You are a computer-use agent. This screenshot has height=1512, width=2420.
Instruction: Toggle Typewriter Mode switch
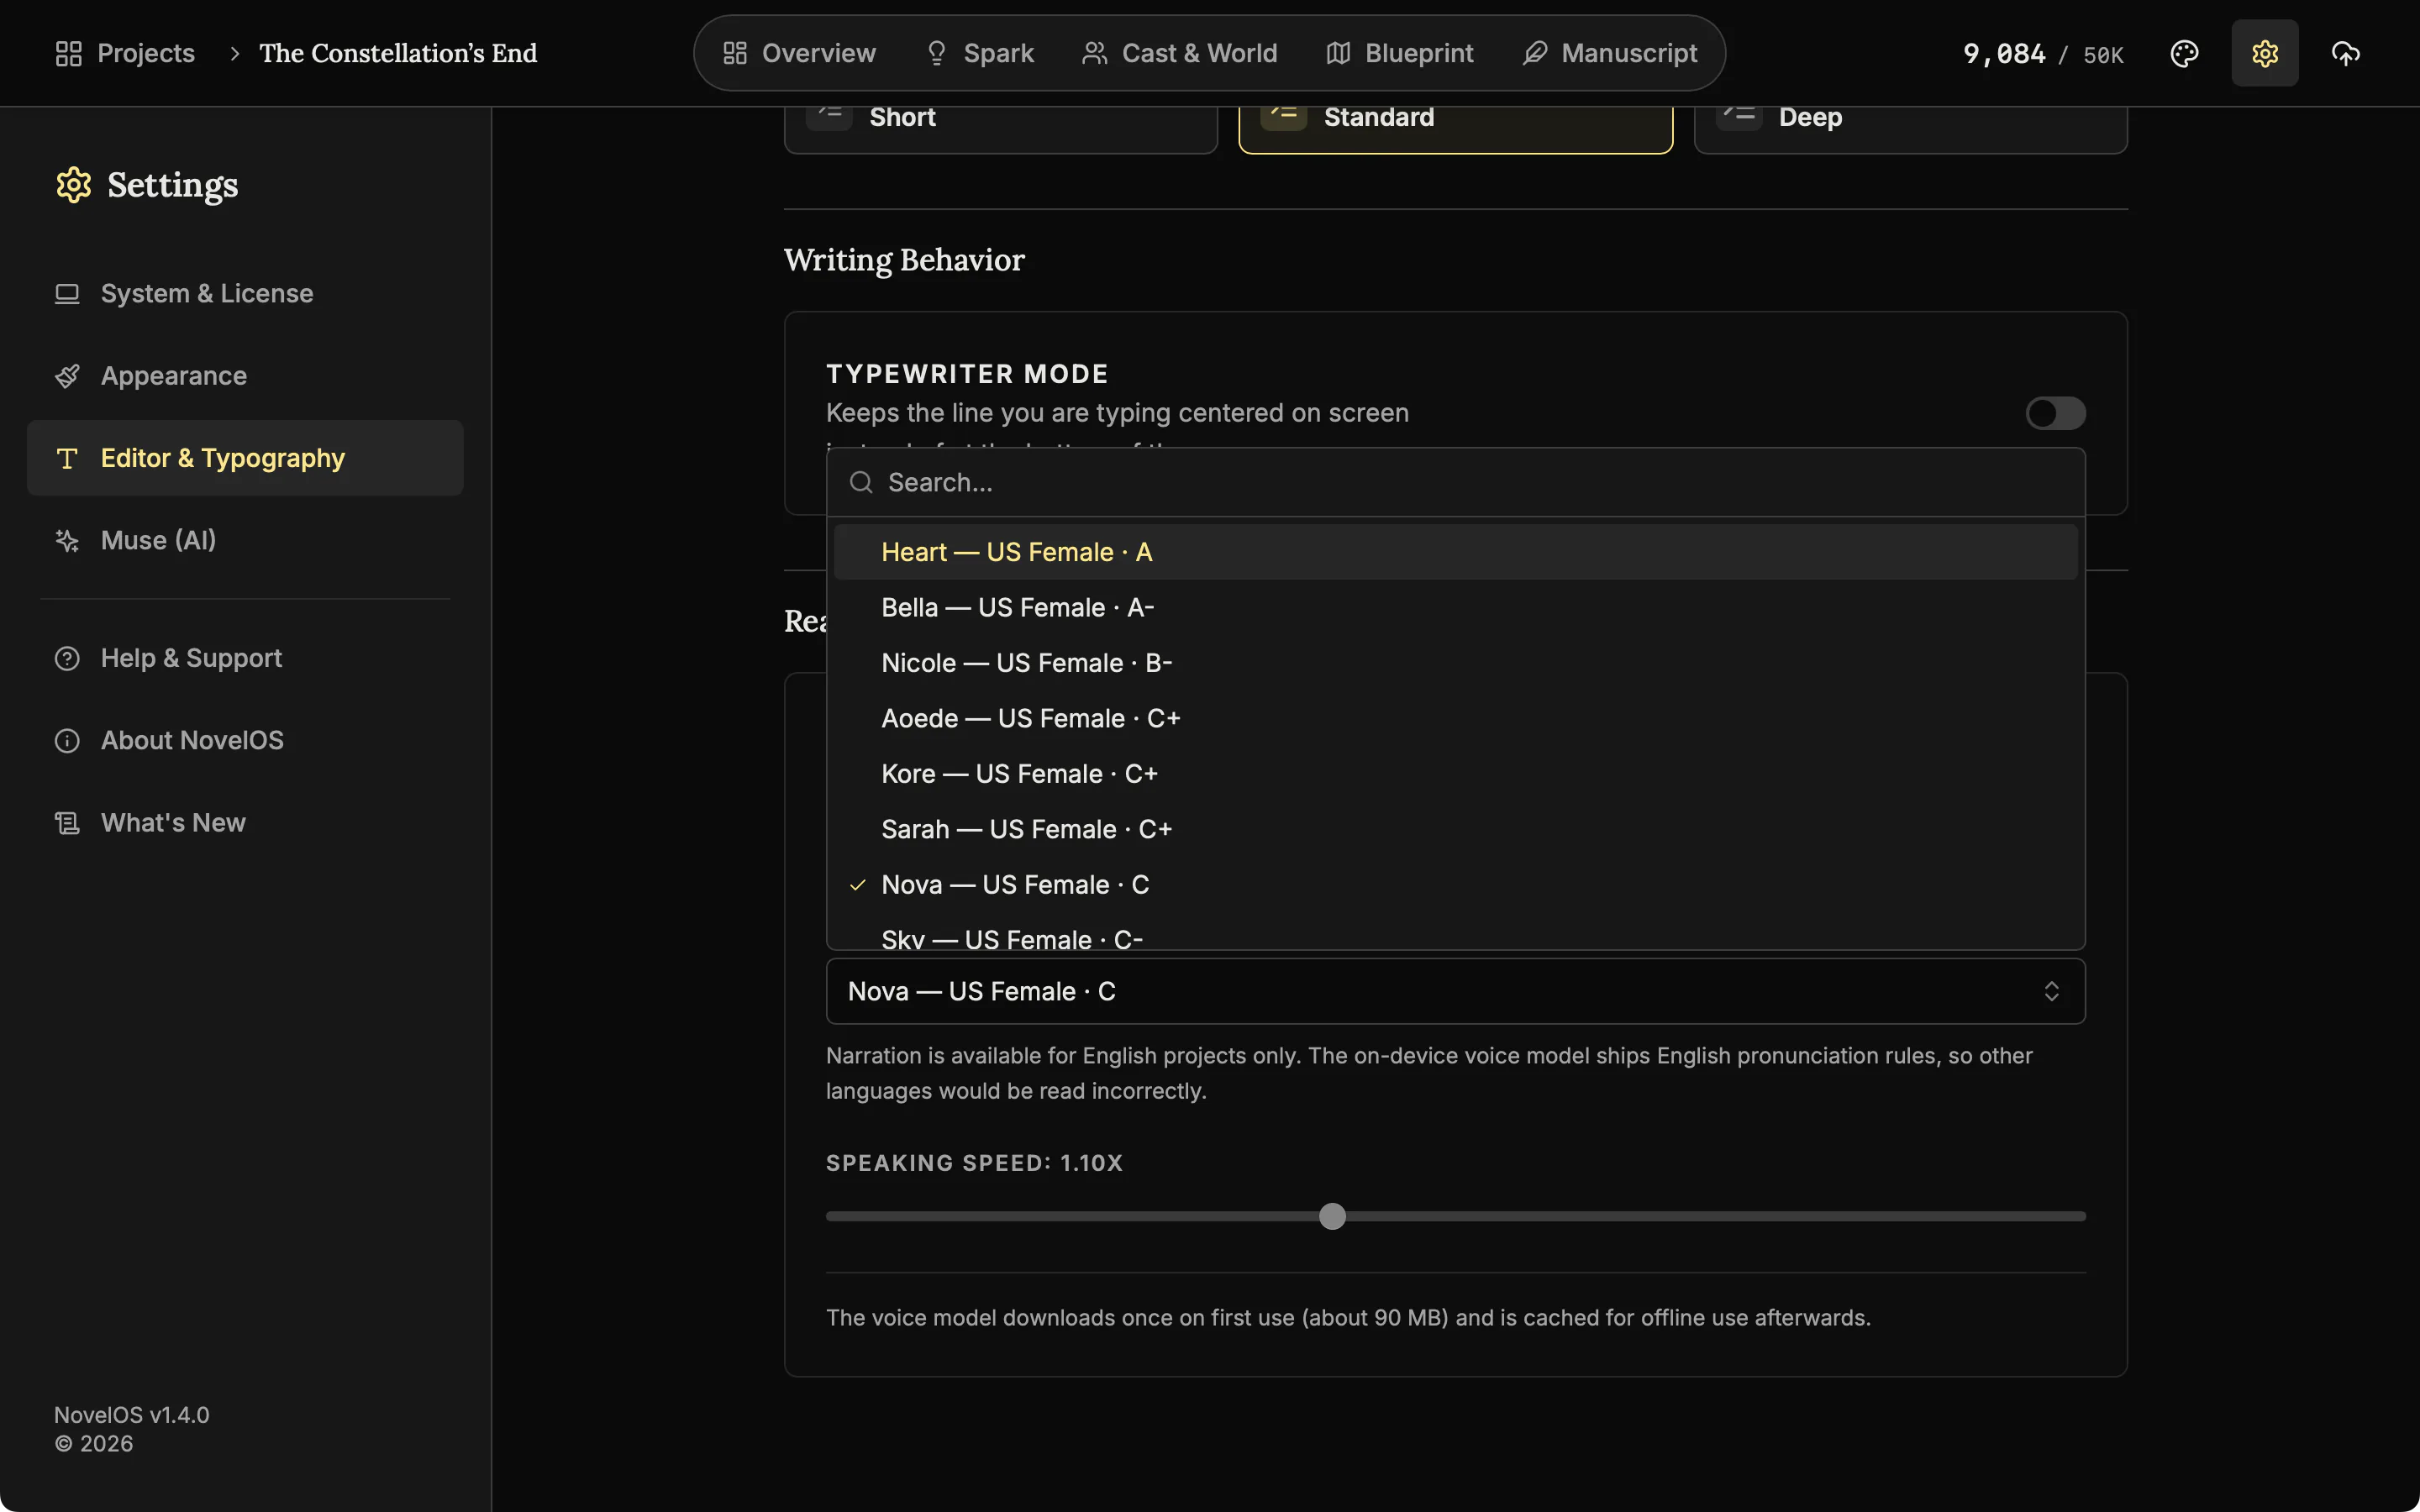[x=2055, y=413]
